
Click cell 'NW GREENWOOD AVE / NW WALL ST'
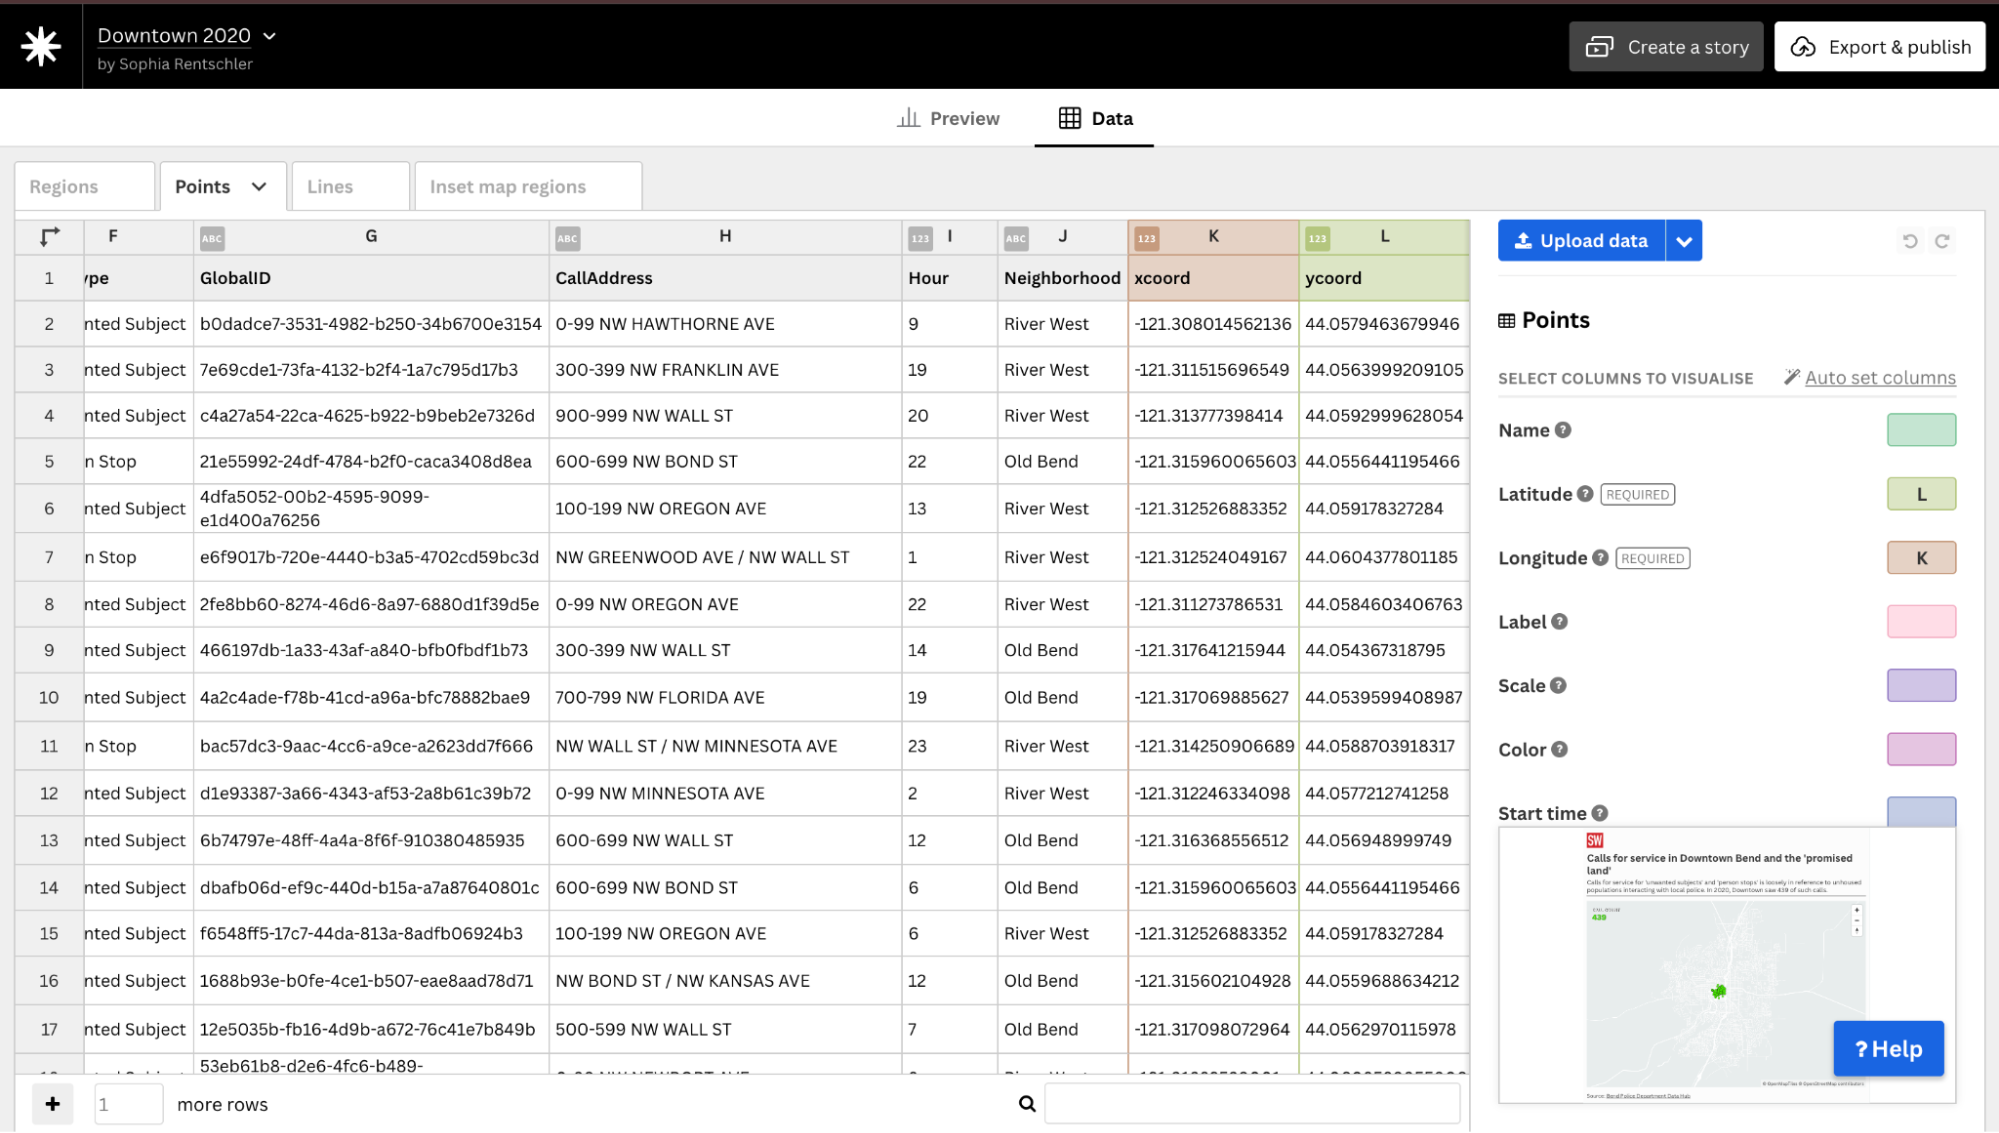[725, 557]
